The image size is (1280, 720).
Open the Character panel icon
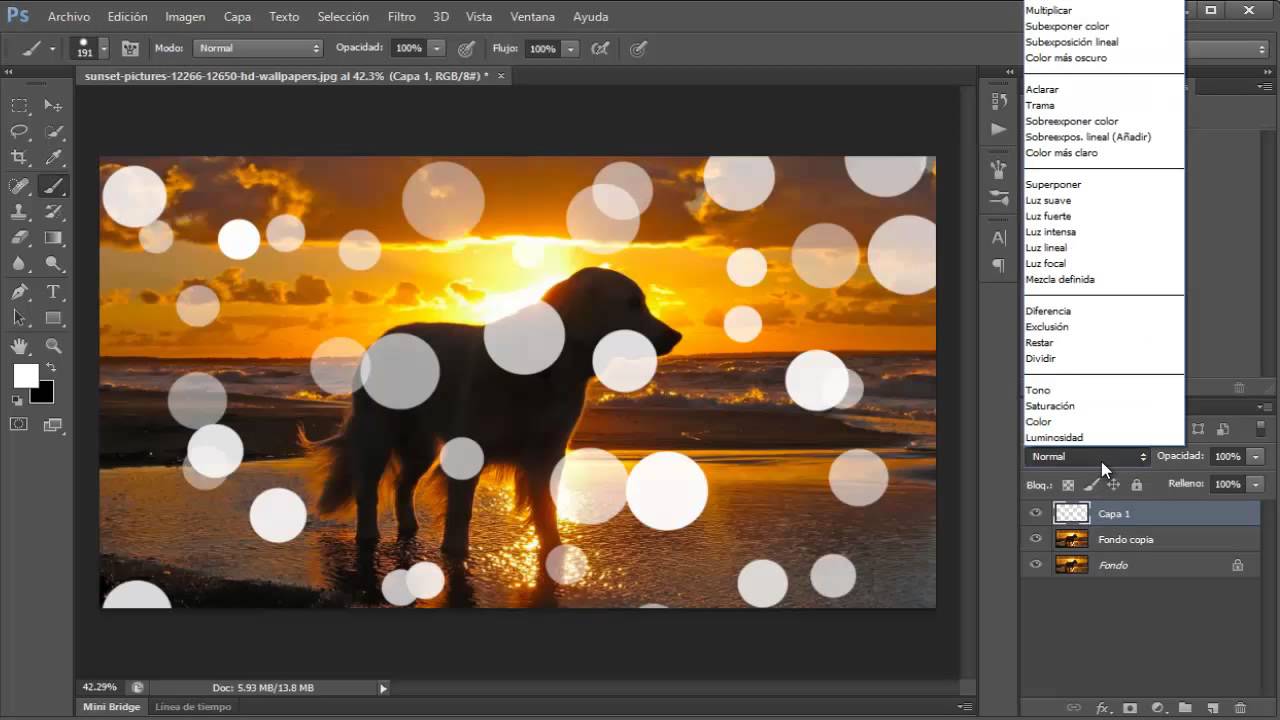point(998,238)
